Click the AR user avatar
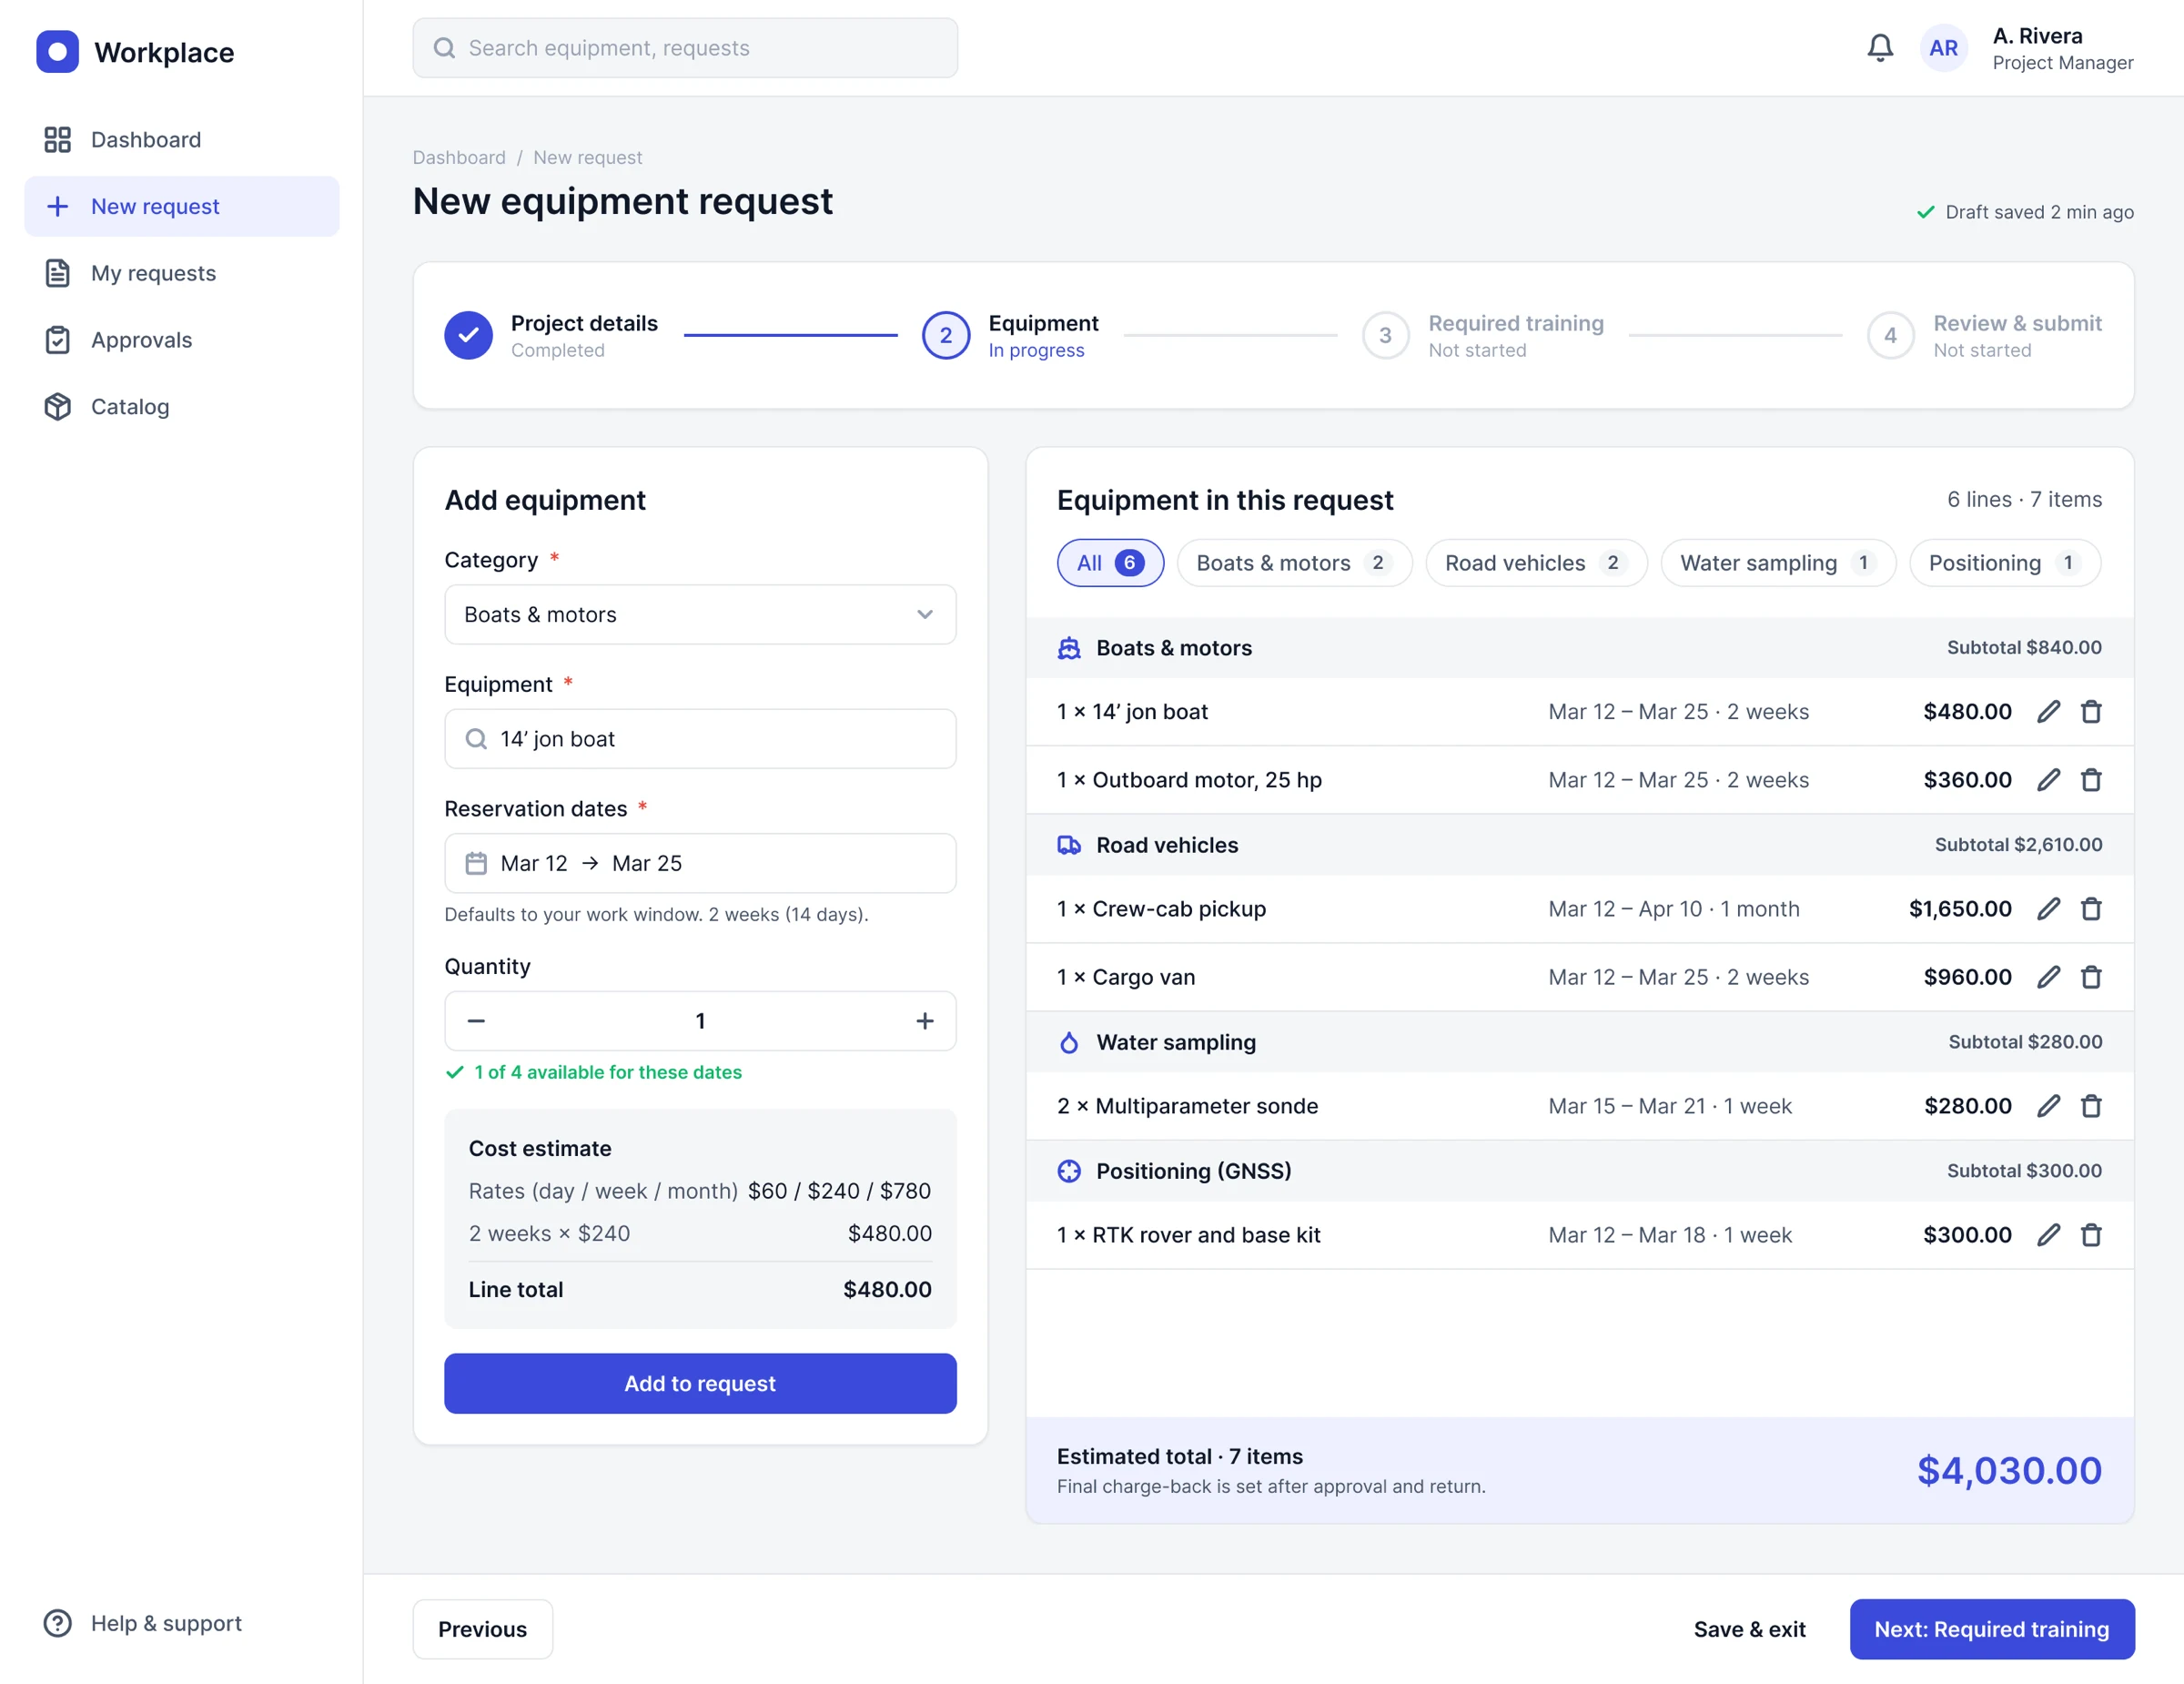The width and height of the screenshot is (2184, 1684). tap(1943, 48)
